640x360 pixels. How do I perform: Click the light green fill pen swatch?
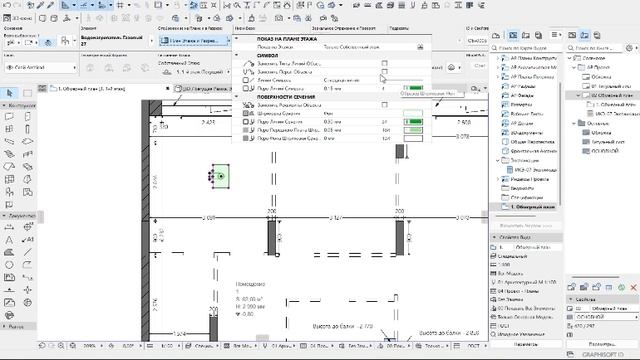coord(413,130)
